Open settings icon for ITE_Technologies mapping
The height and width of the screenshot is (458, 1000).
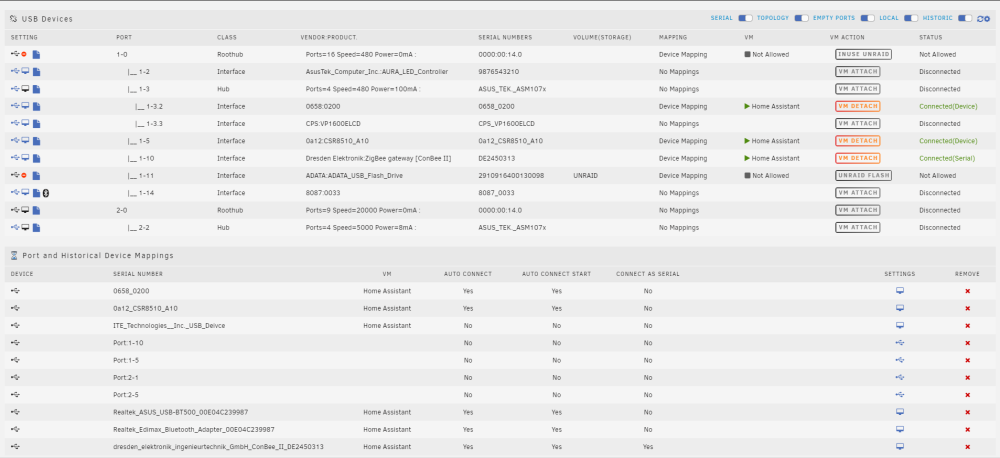pyautogui.click(x=900, y=325)
